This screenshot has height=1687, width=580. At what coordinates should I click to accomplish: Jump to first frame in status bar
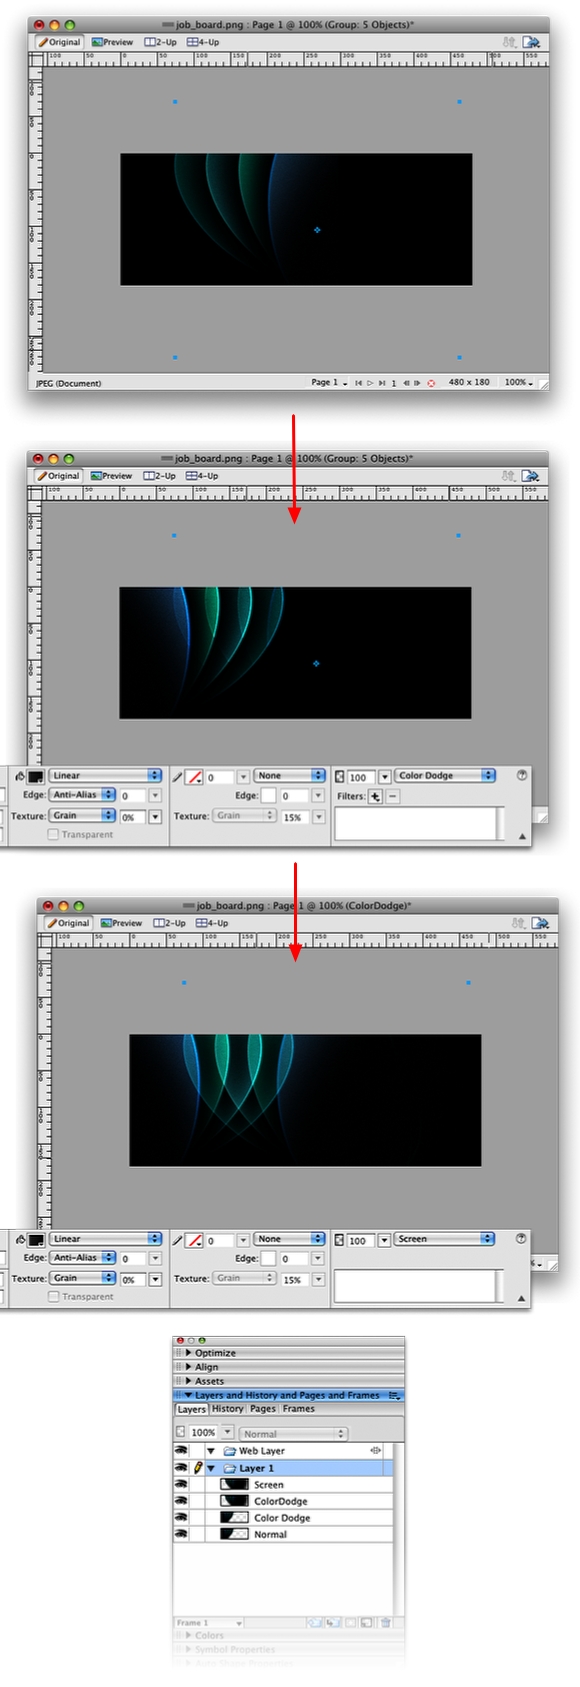(358, 383)
